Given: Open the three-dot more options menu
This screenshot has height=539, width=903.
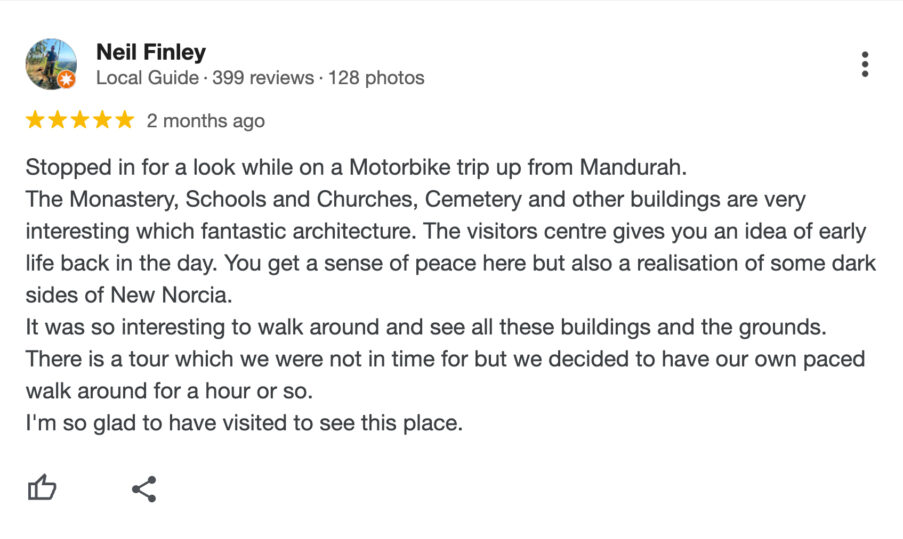Looking at the screenshot, I should 864,64.
